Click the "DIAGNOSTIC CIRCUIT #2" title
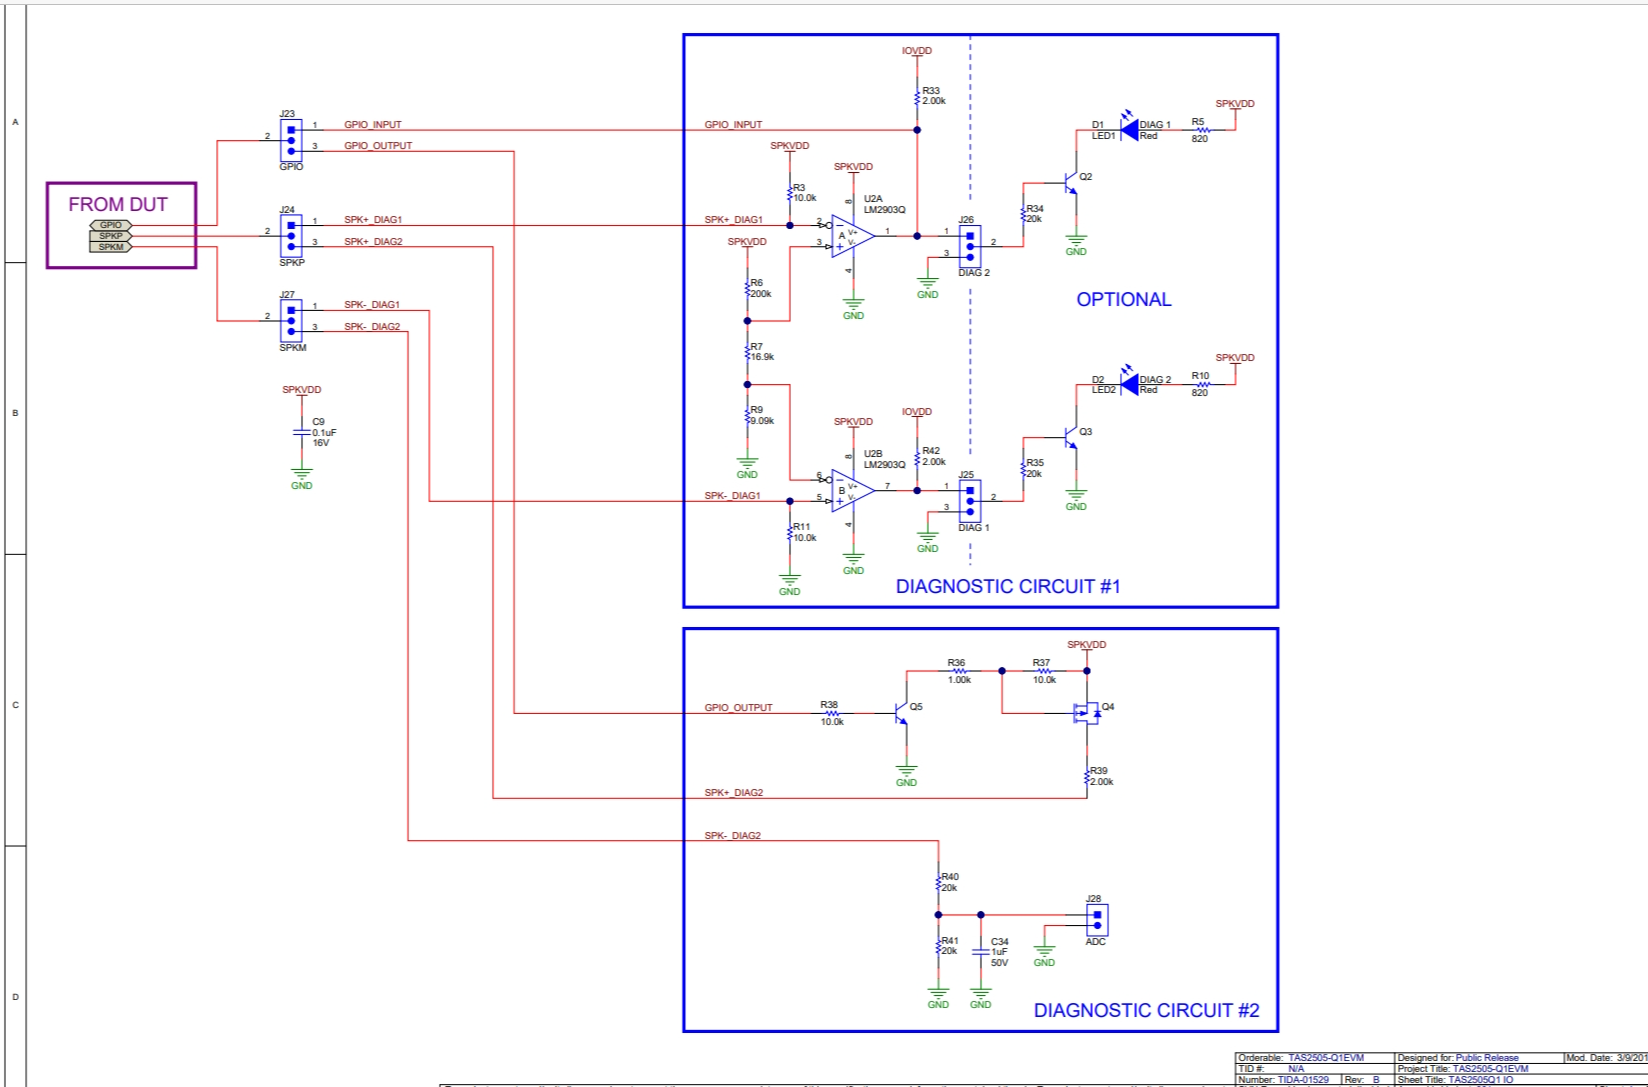The width and height of the screenshot is (1648, 1087). (1146, 1010)
